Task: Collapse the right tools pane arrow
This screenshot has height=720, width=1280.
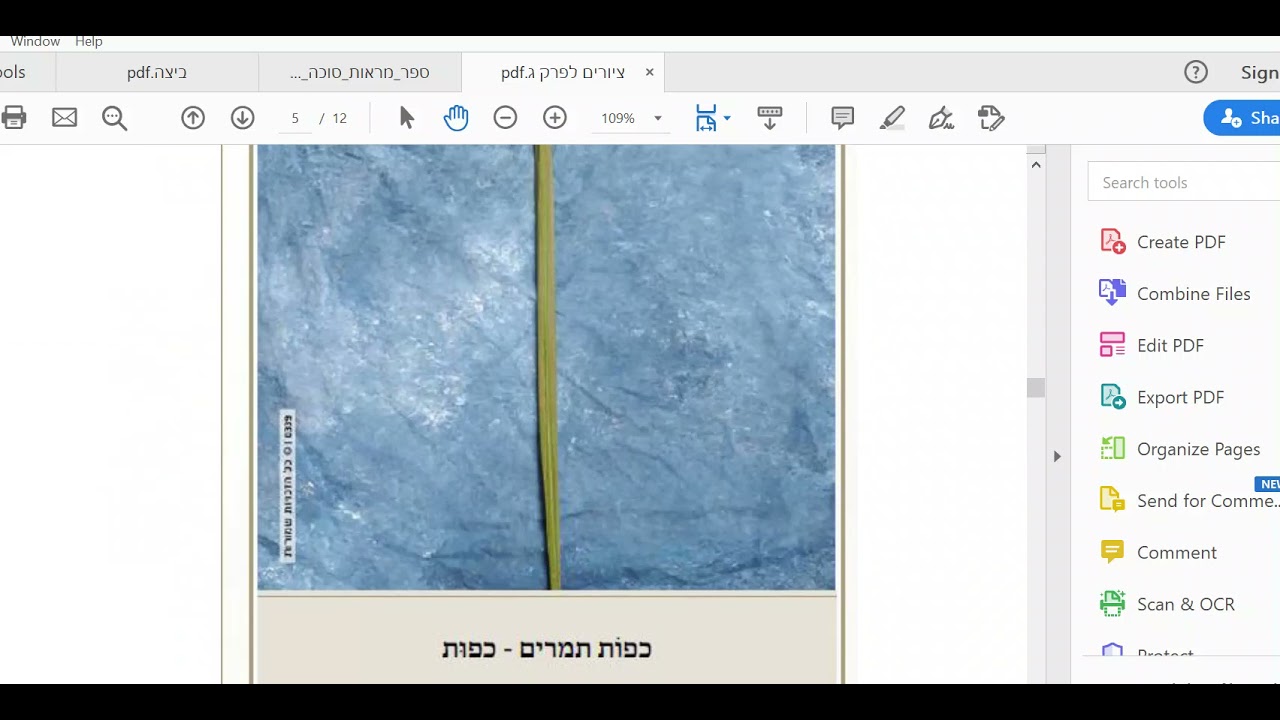Action: tap(1057, 456)
